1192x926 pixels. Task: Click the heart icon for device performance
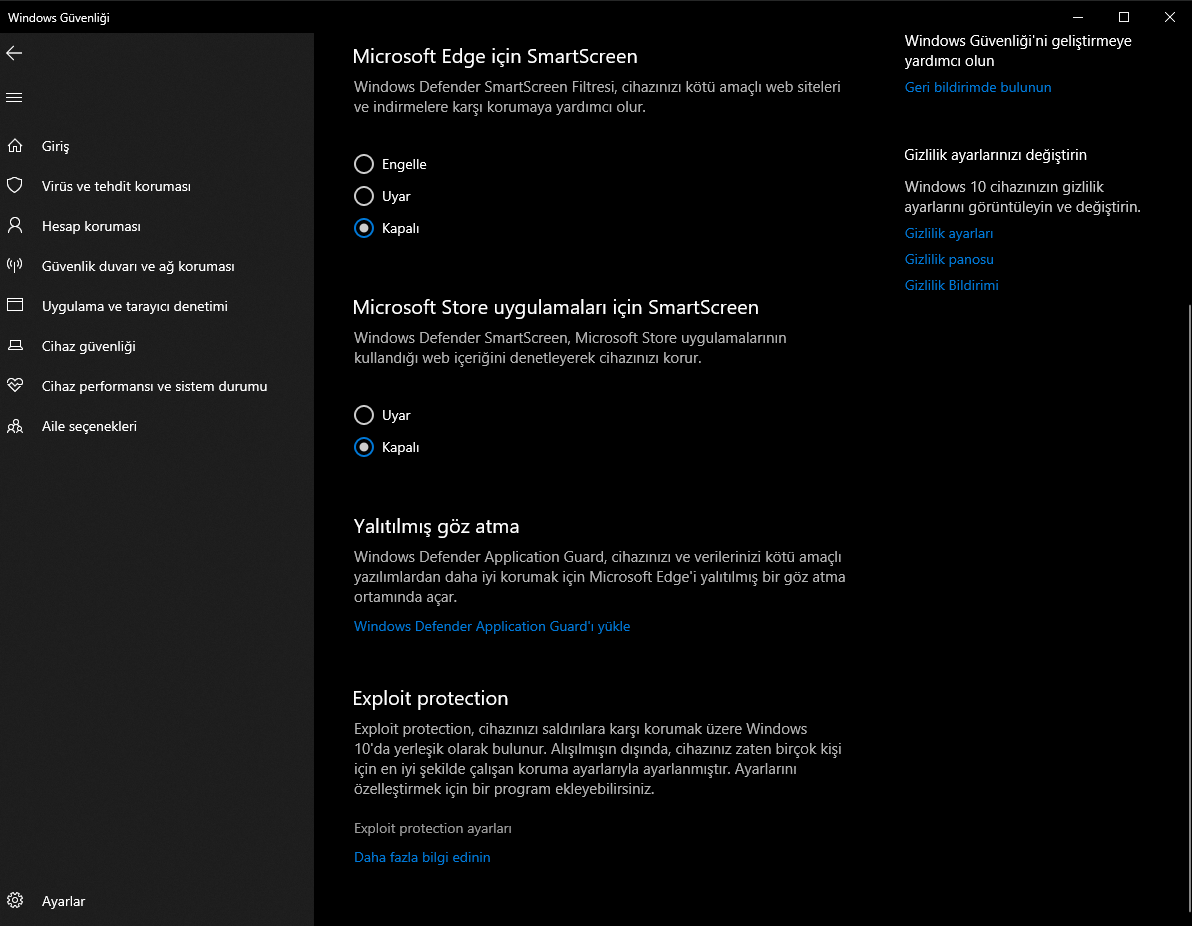pos(15,385)
